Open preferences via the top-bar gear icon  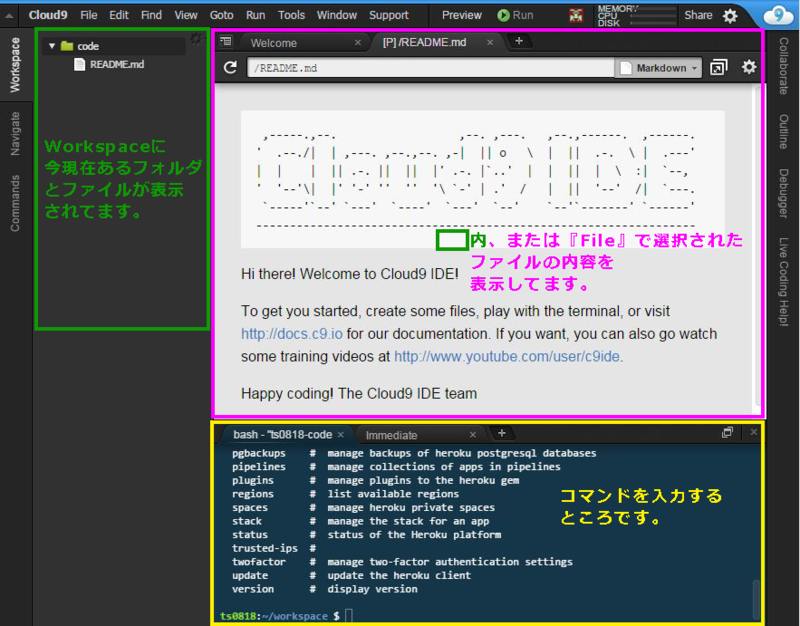pos(730,16)
